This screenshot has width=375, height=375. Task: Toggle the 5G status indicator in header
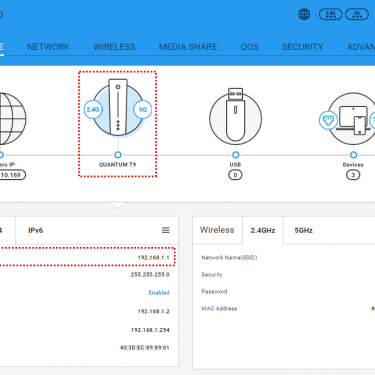(x=357, y=14)
